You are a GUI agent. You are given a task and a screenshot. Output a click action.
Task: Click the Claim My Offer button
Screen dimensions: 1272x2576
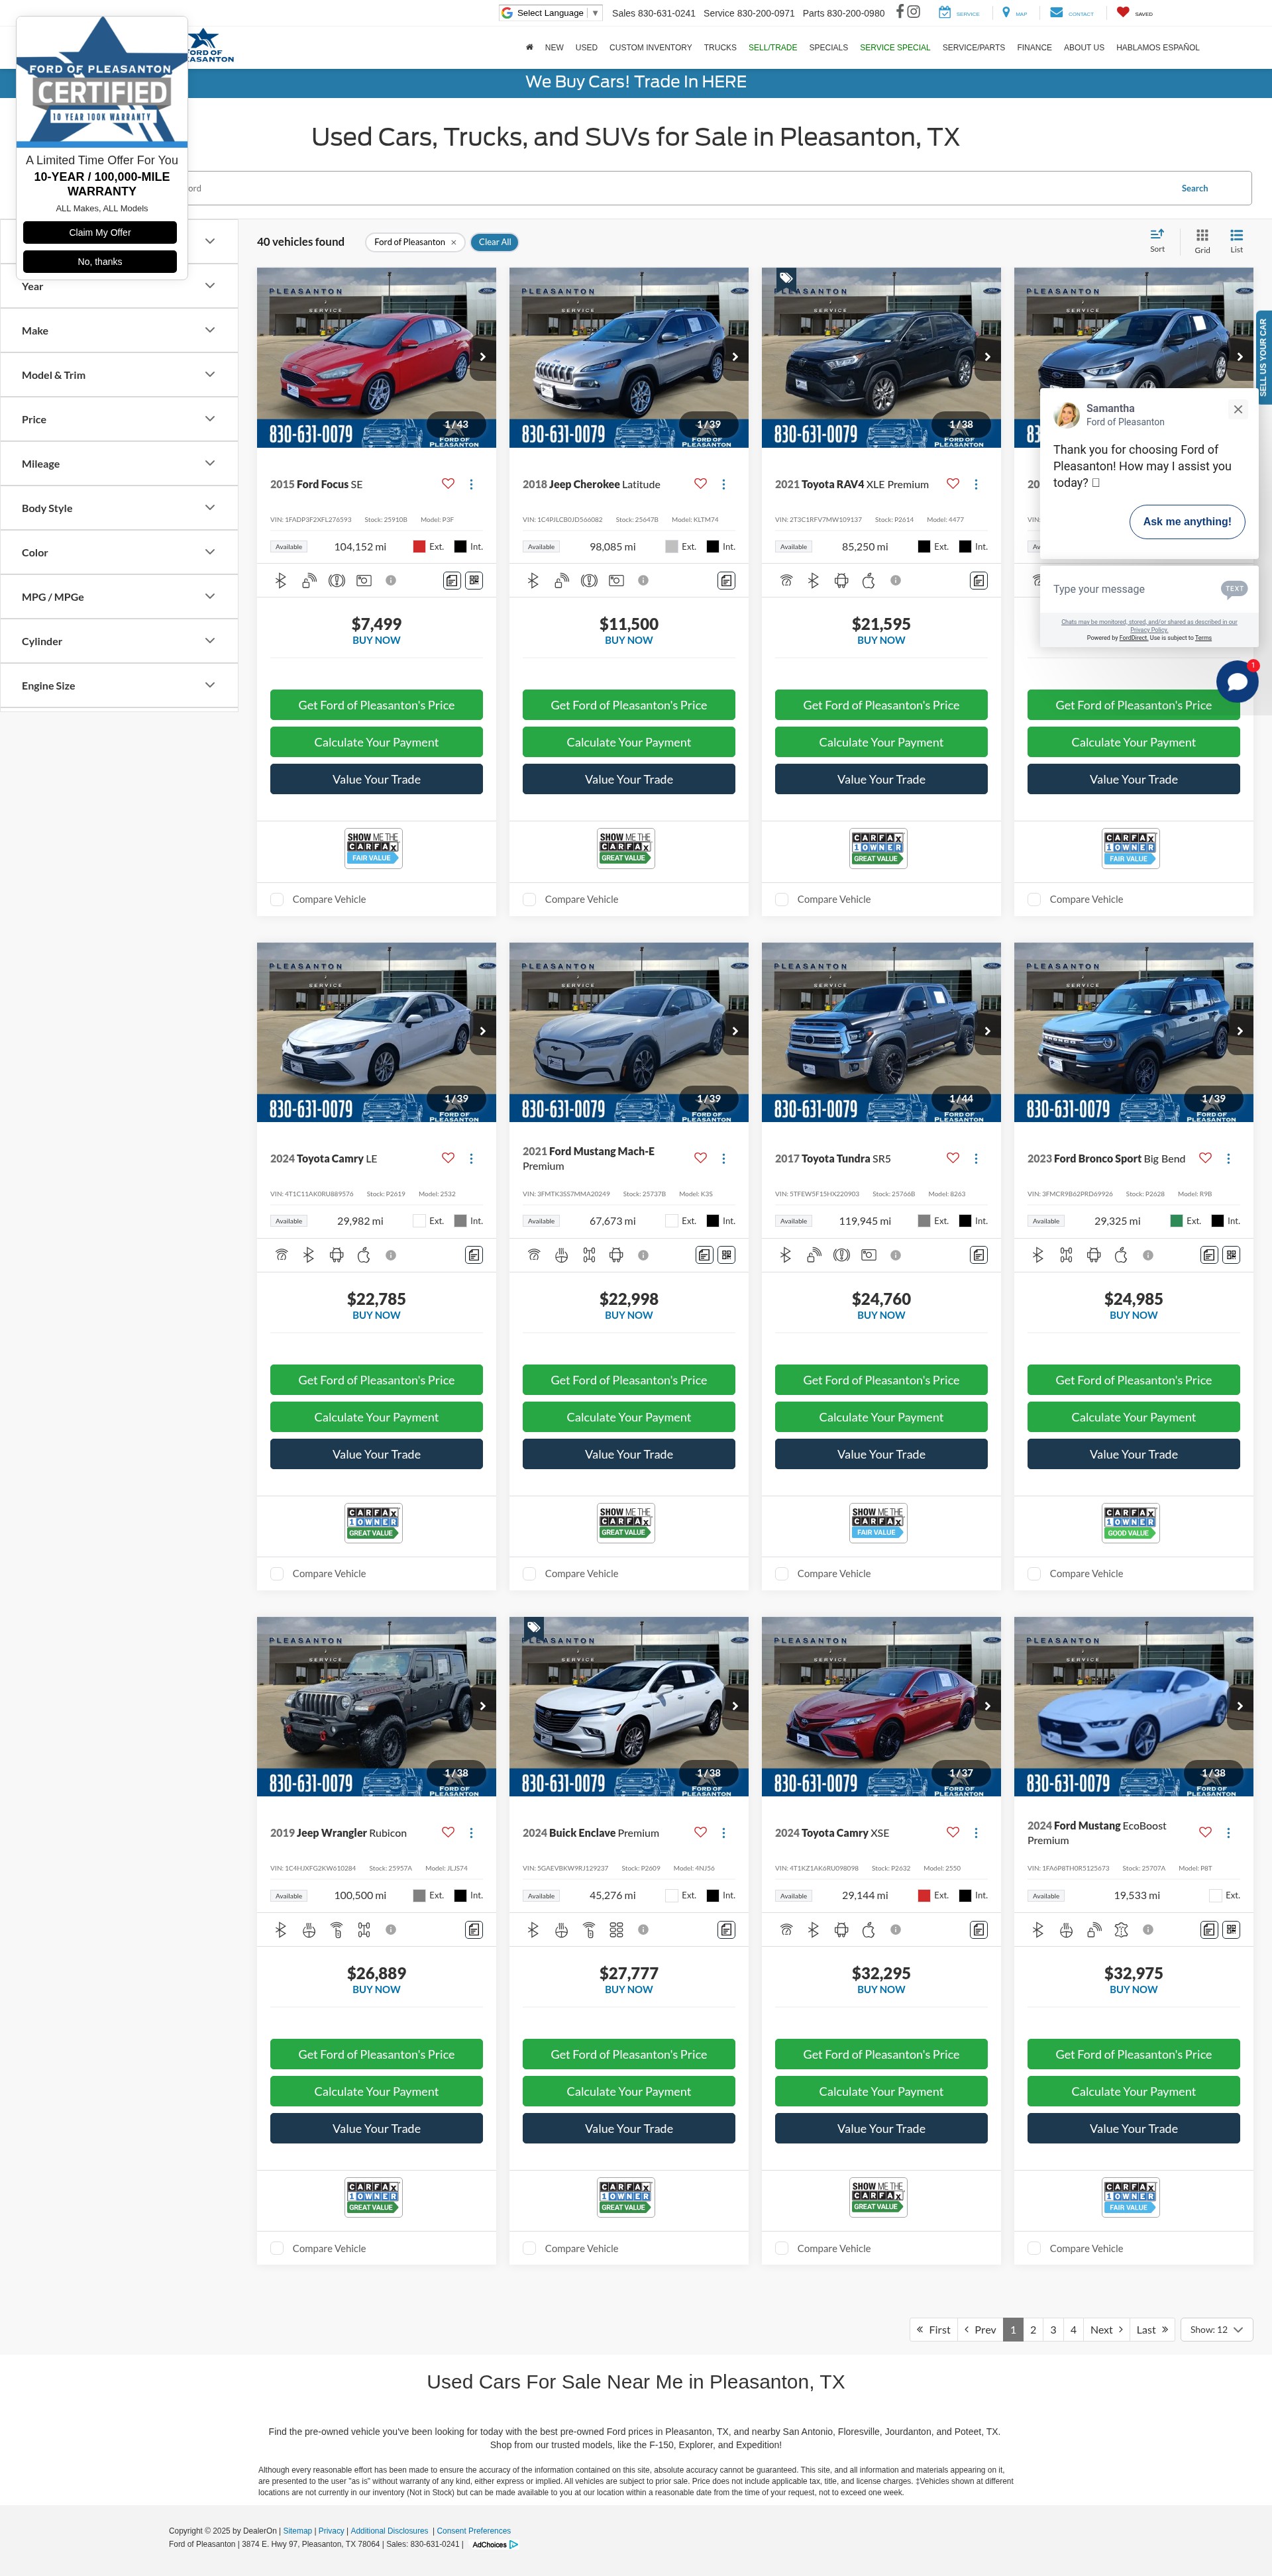click(x=100, y=232)
